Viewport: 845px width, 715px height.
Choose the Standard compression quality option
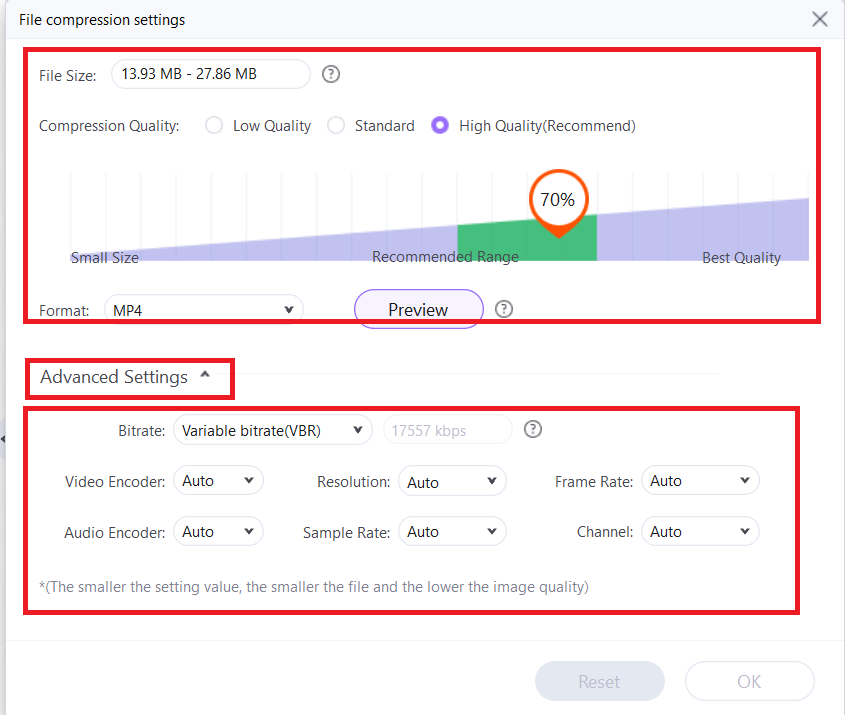pyautogui.click(x=336, y=125)
